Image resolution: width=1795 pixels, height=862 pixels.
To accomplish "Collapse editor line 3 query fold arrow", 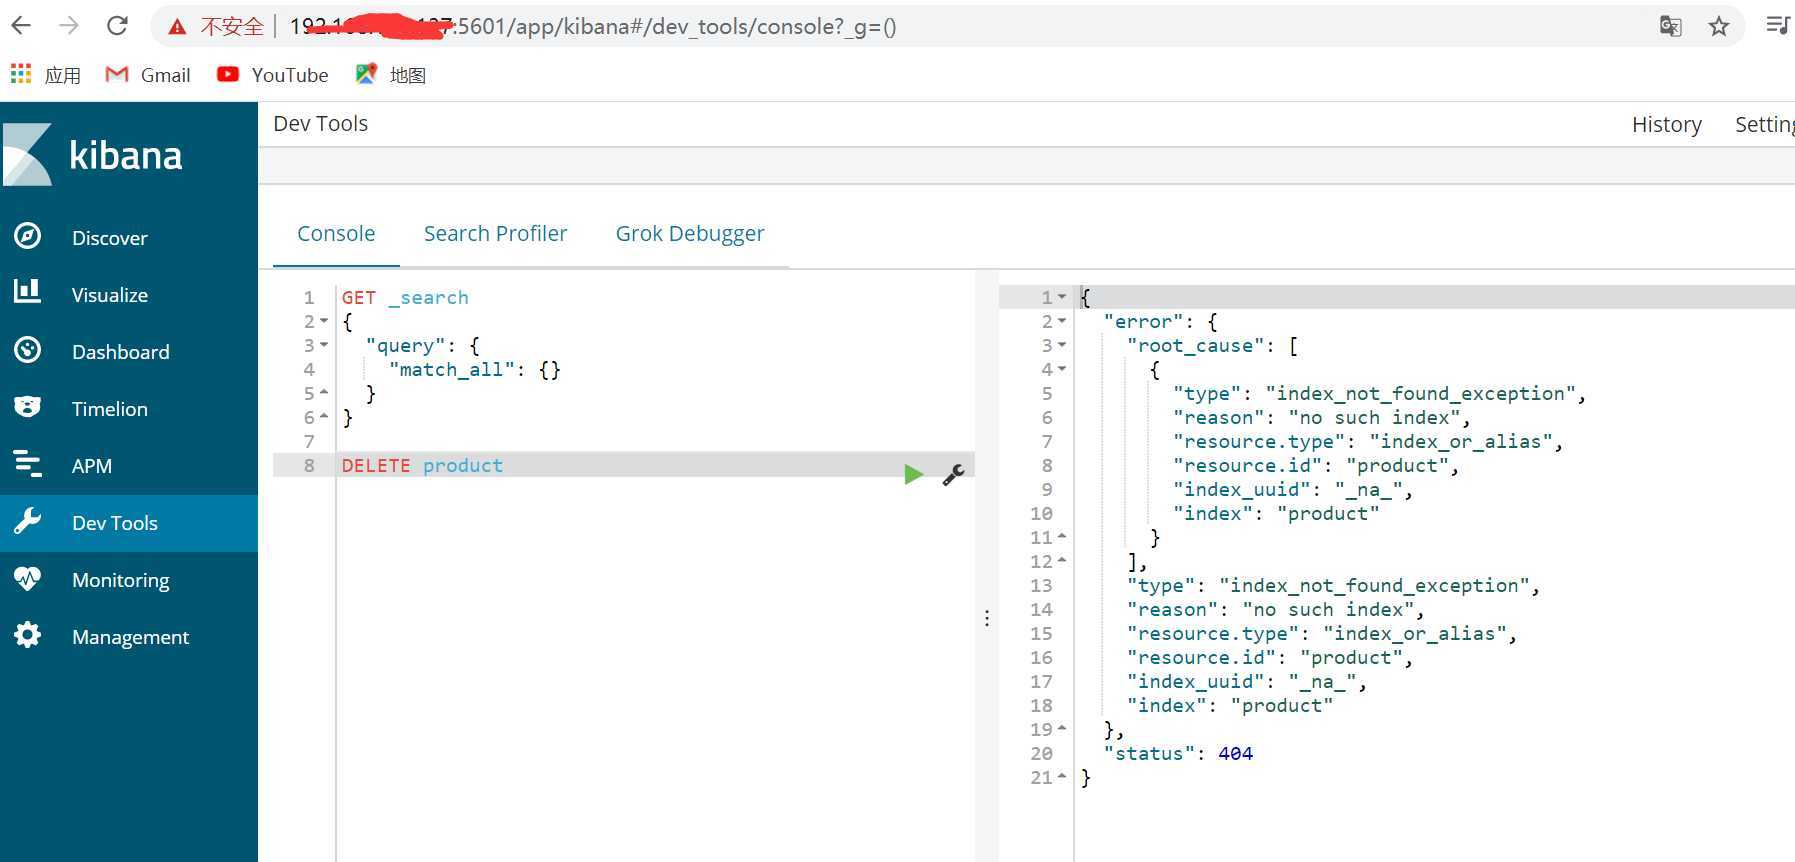I will [324, 345].
